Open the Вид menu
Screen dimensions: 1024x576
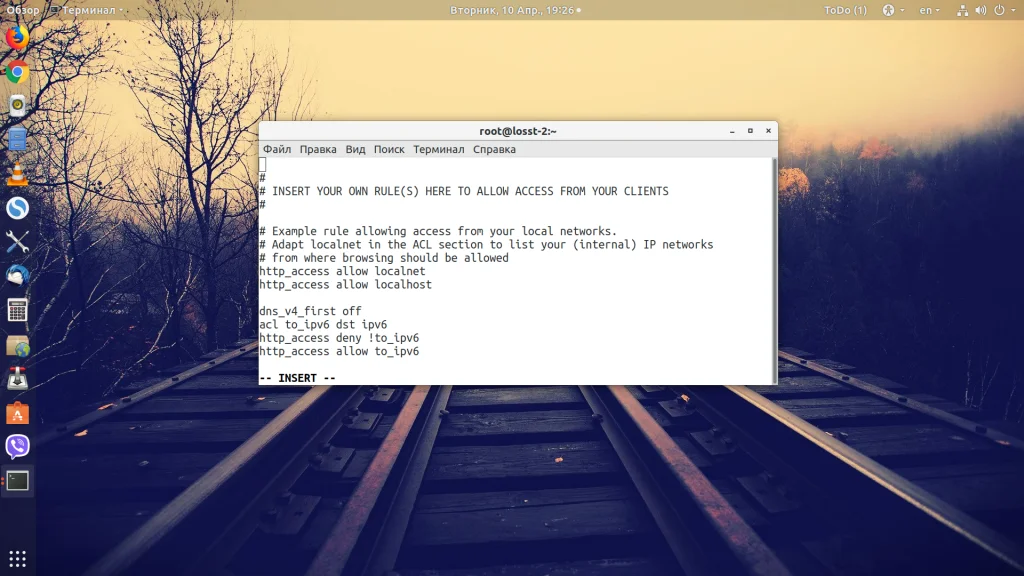pos(355,149)
